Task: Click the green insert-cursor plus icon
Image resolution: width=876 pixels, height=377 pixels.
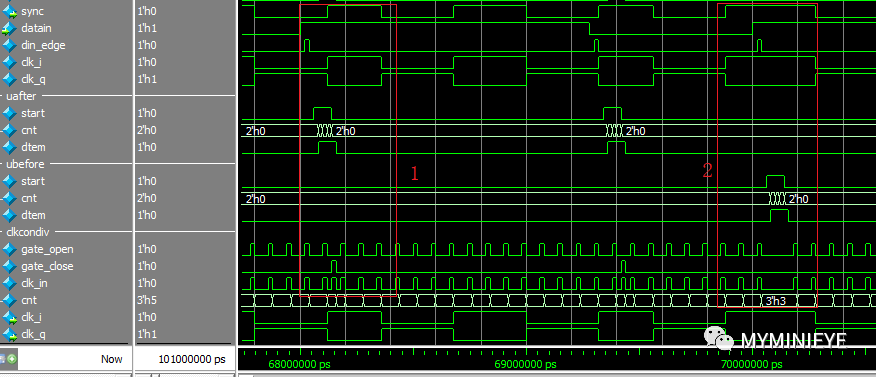Action: pyautogui.click(x=12, y=359)
